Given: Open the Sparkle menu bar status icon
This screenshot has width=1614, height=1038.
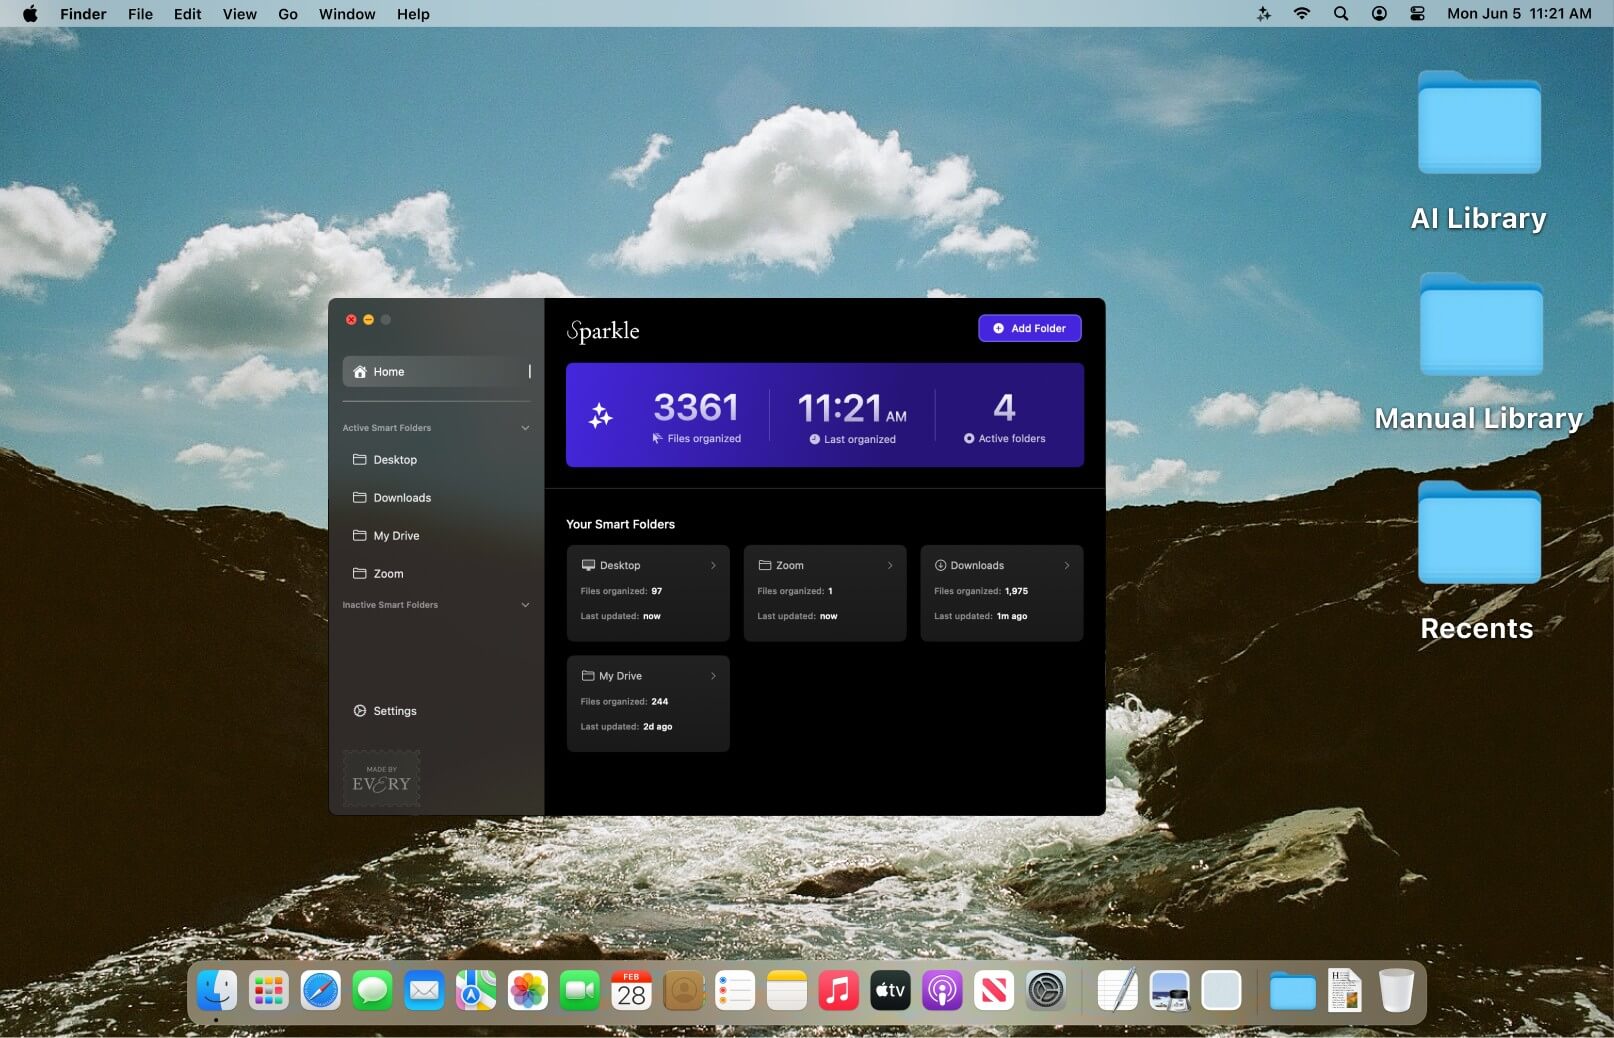Looking at the screenshot, I should [1264, 14].
